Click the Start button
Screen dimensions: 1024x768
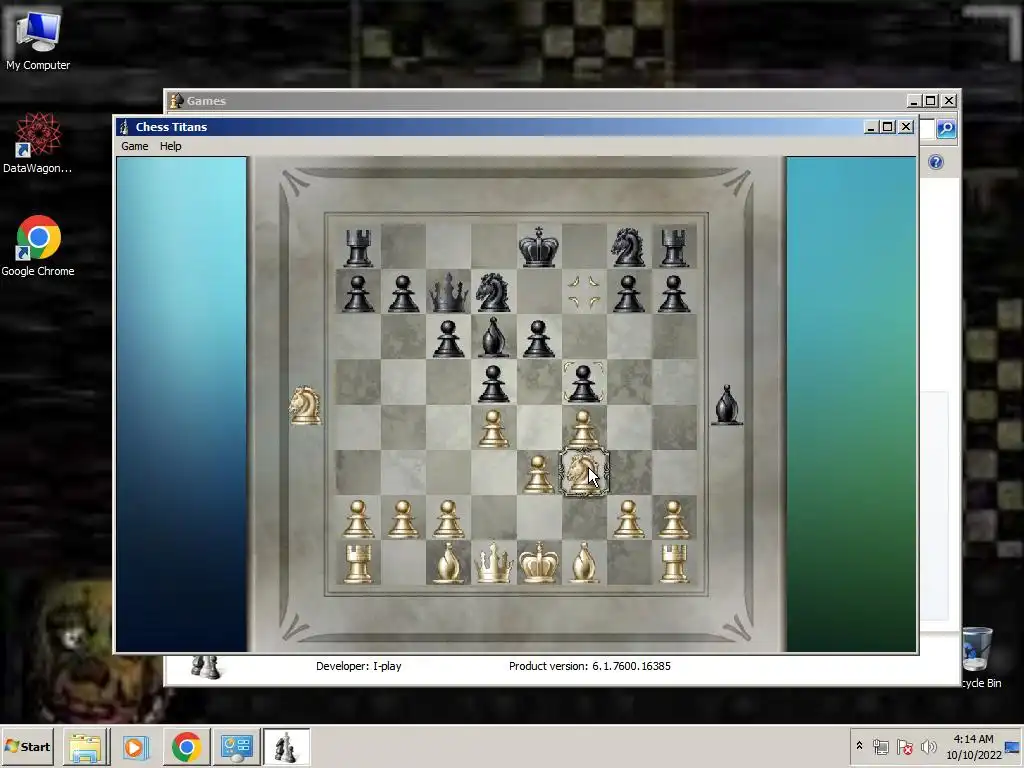(x=27, y=746)
